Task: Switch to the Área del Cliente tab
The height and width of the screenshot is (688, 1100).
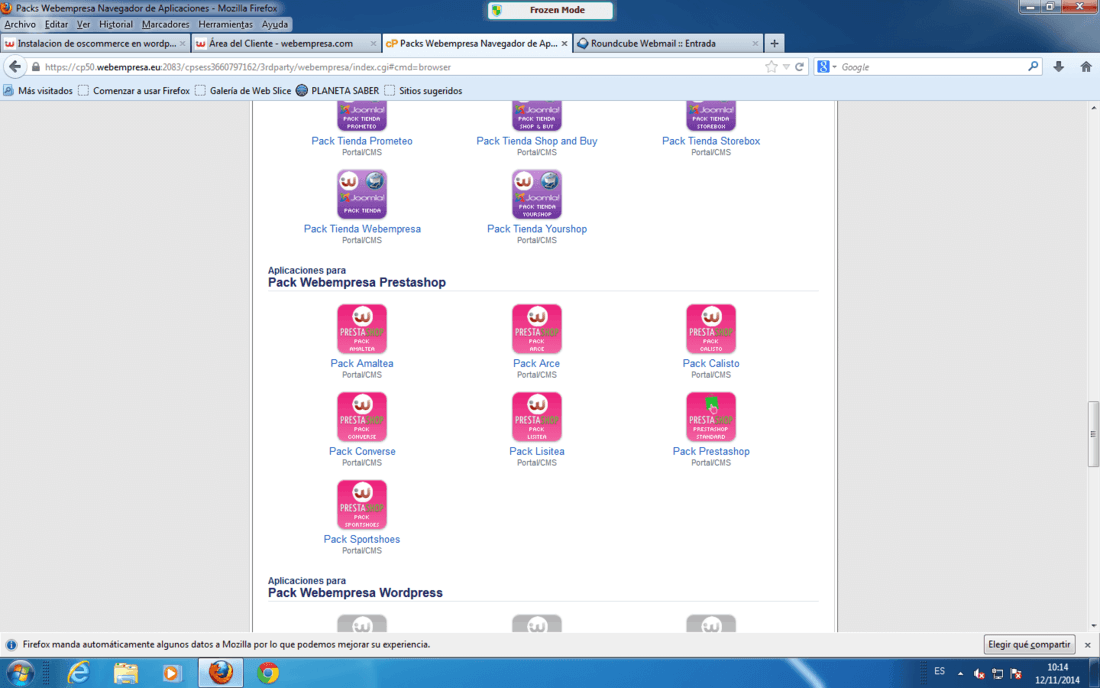Action: click(286, 43)
